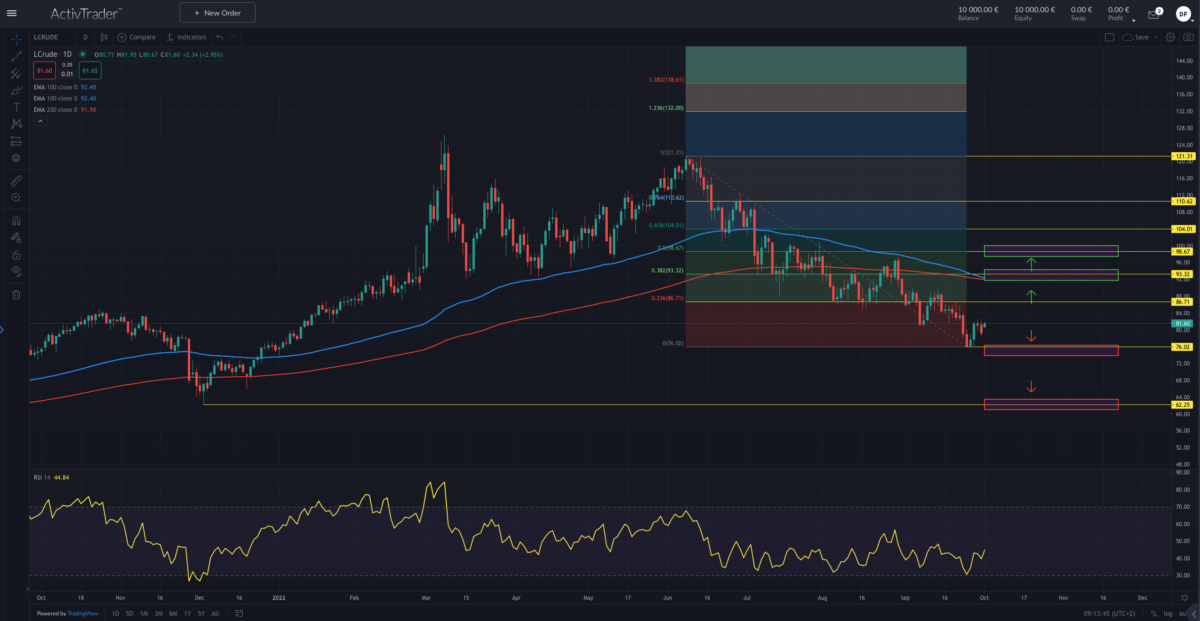The width and height of the screenshot is (1200, 621).
Task: Select the trend line drawing tool
Action: click(16, 56)
